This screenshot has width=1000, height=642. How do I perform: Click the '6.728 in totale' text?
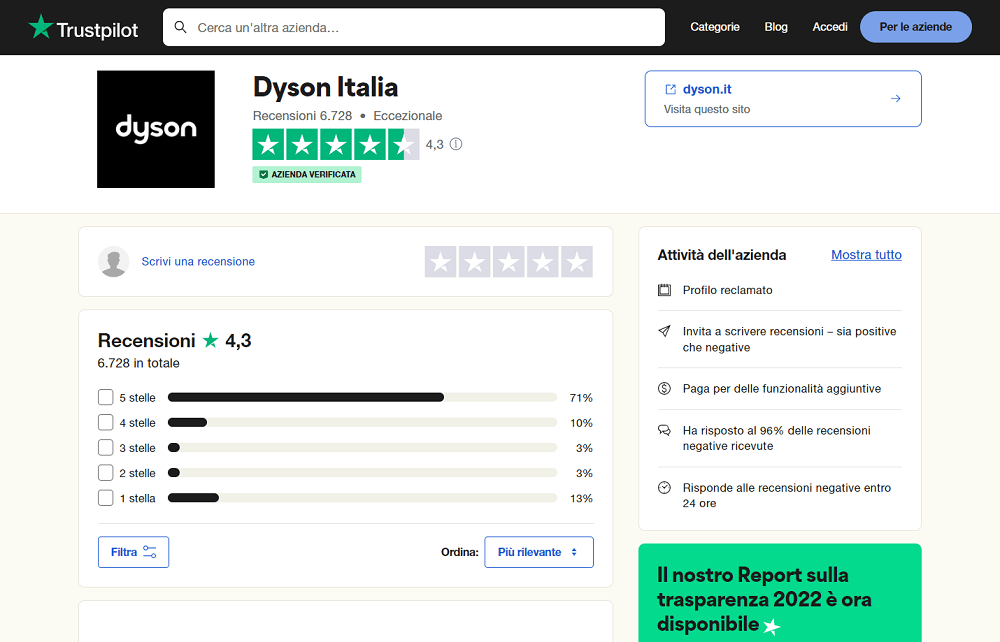pos(138,363)
